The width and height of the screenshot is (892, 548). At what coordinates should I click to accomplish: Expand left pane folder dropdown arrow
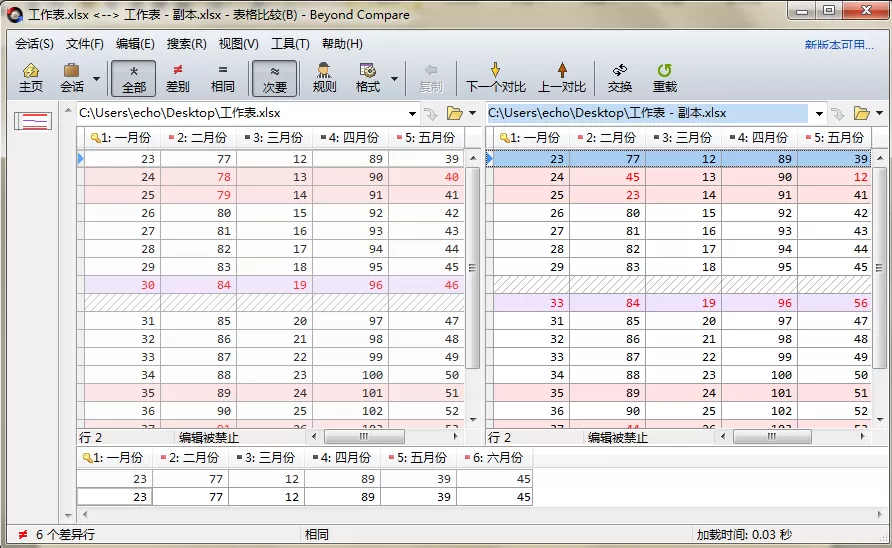[x=472, y=113]
